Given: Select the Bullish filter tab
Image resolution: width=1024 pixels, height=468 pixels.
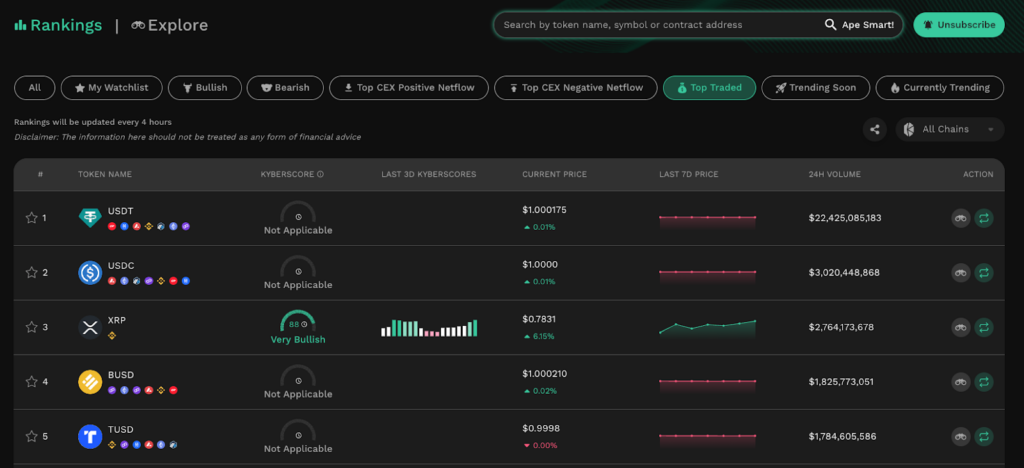Looking at the screenshot, I should tap(204, 87).
